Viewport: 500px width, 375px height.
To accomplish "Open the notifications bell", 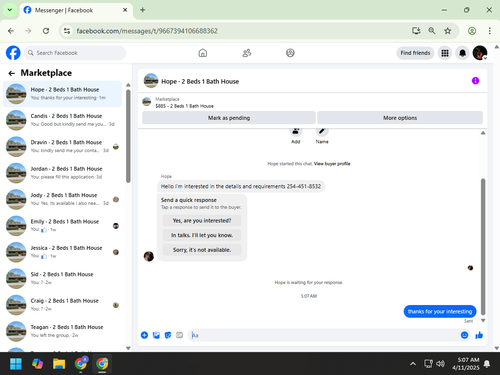I will [x=462, y=53].
